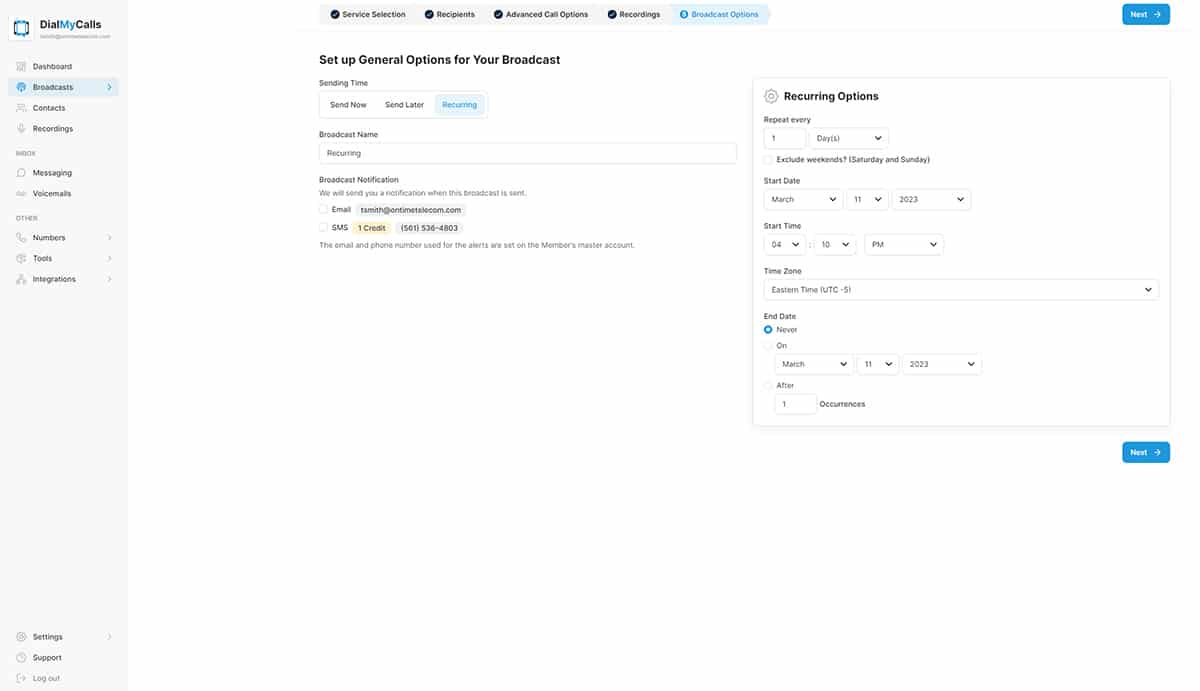Open Voicemails icon in sidebar
Viewport: 1200px width, 691px height.
[22, 194]
